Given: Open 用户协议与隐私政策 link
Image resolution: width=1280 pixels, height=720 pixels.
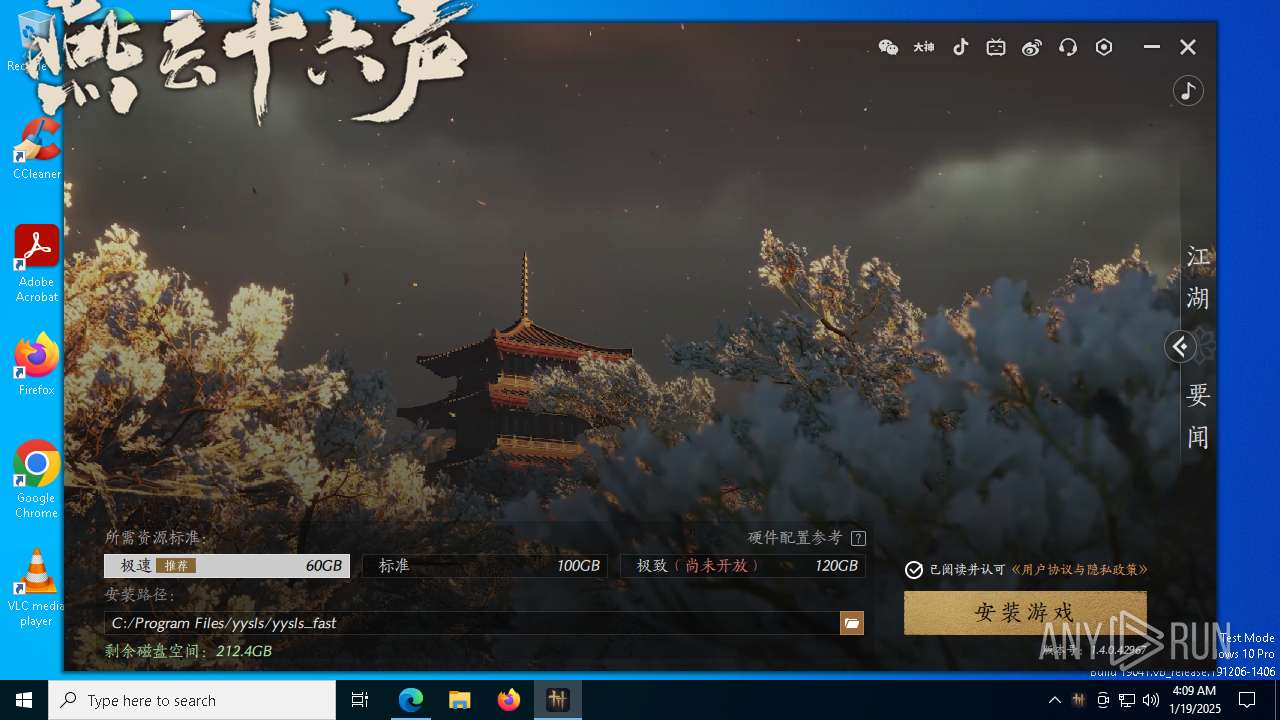Looking at the screenshot, I should [x=1079, y=570].
